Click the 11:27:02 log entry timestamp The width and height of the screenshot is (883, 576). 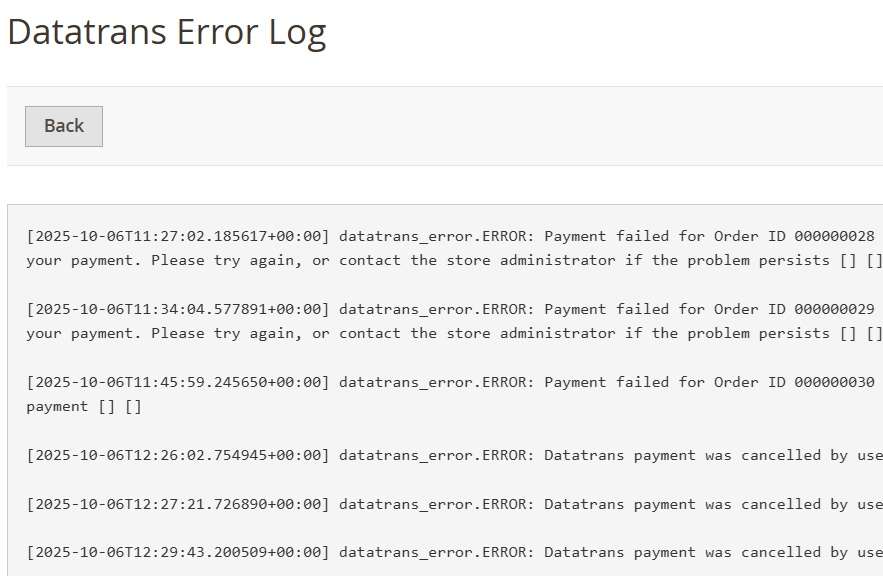click(x=178, y=237)
